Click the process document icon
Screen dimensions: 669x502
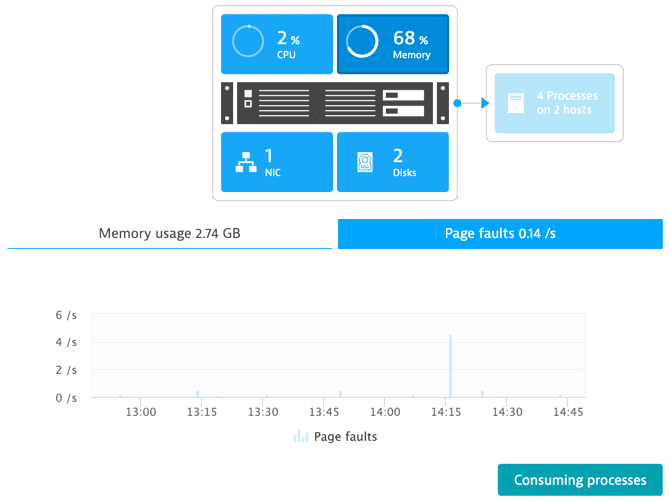515,103
